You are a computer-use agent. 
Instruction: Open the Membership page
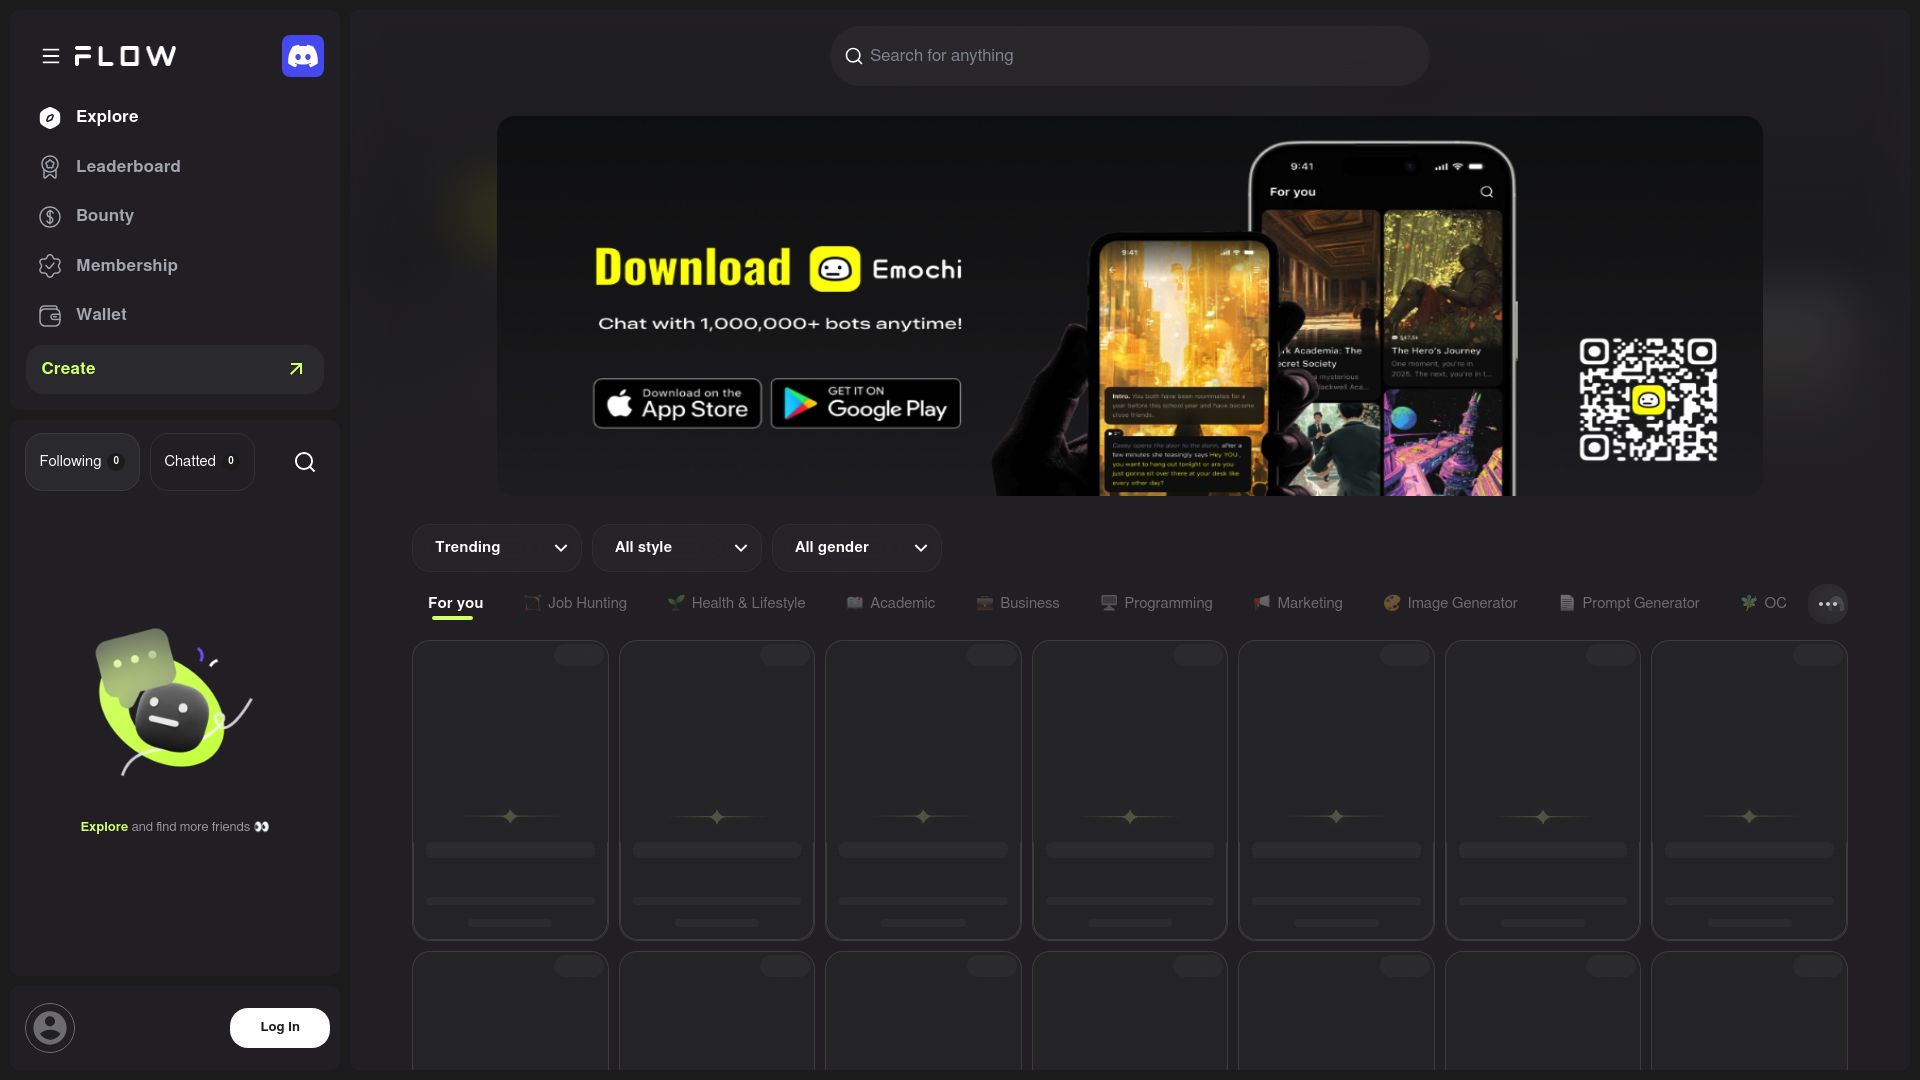[x=126, y=265]
